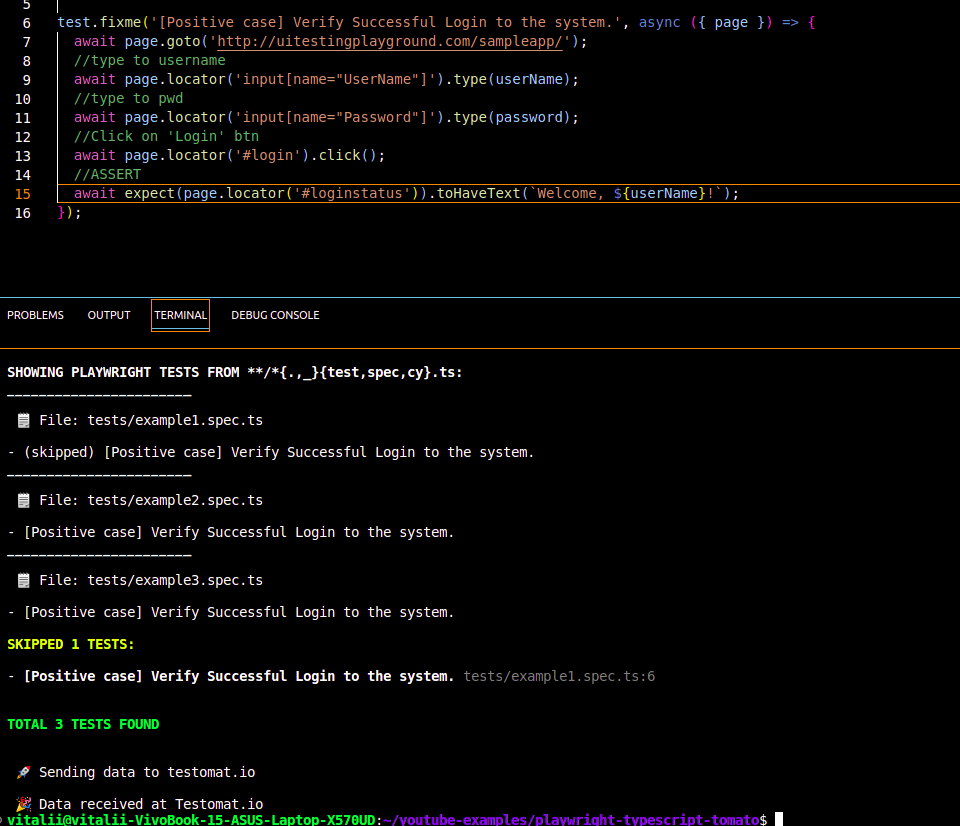Click the rocket icon before Sending data
Image resolution: width=960 pixels, height=826 pixels.
23,772
